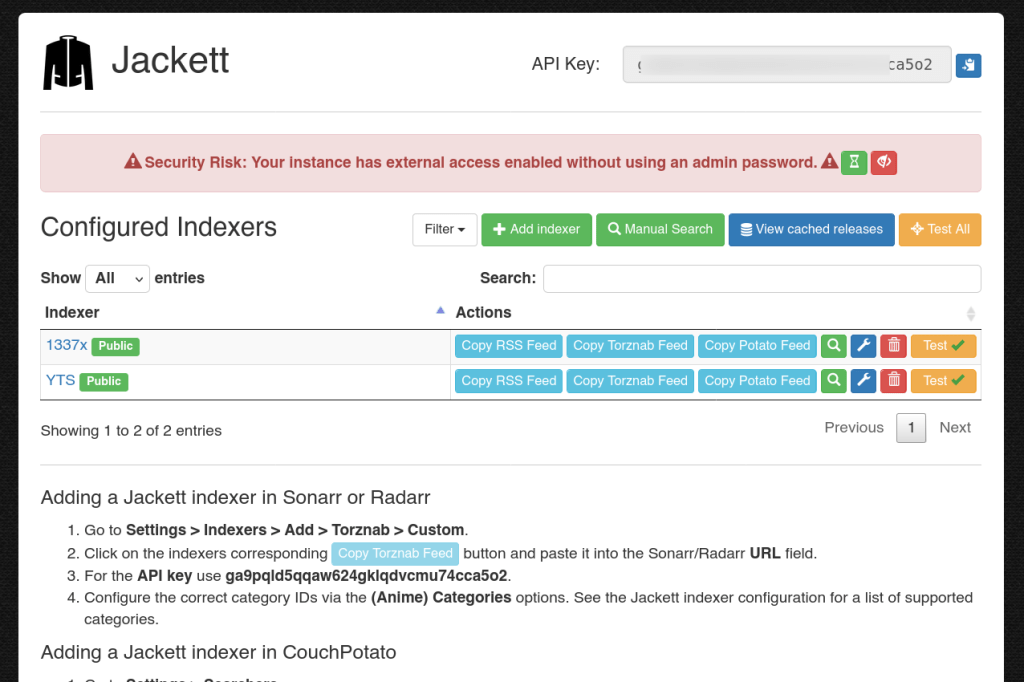Copy Potato Feed for YTS
Image resolution: width=1024 pixels, height=682 pixels.
(757, 381)
